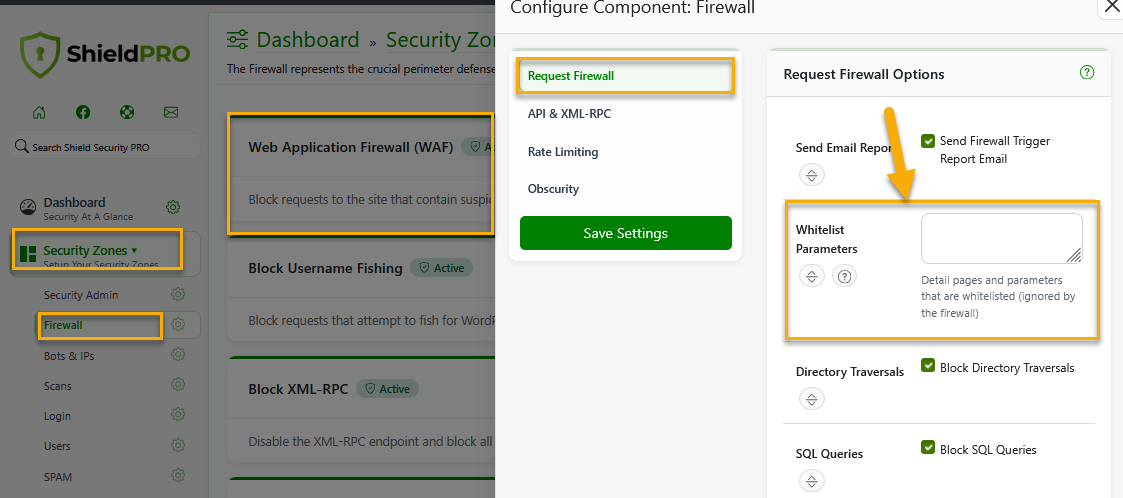The image size is (1123, 498).
Task: Select the Request Firewall tab
Action: (x=626, y=75)
